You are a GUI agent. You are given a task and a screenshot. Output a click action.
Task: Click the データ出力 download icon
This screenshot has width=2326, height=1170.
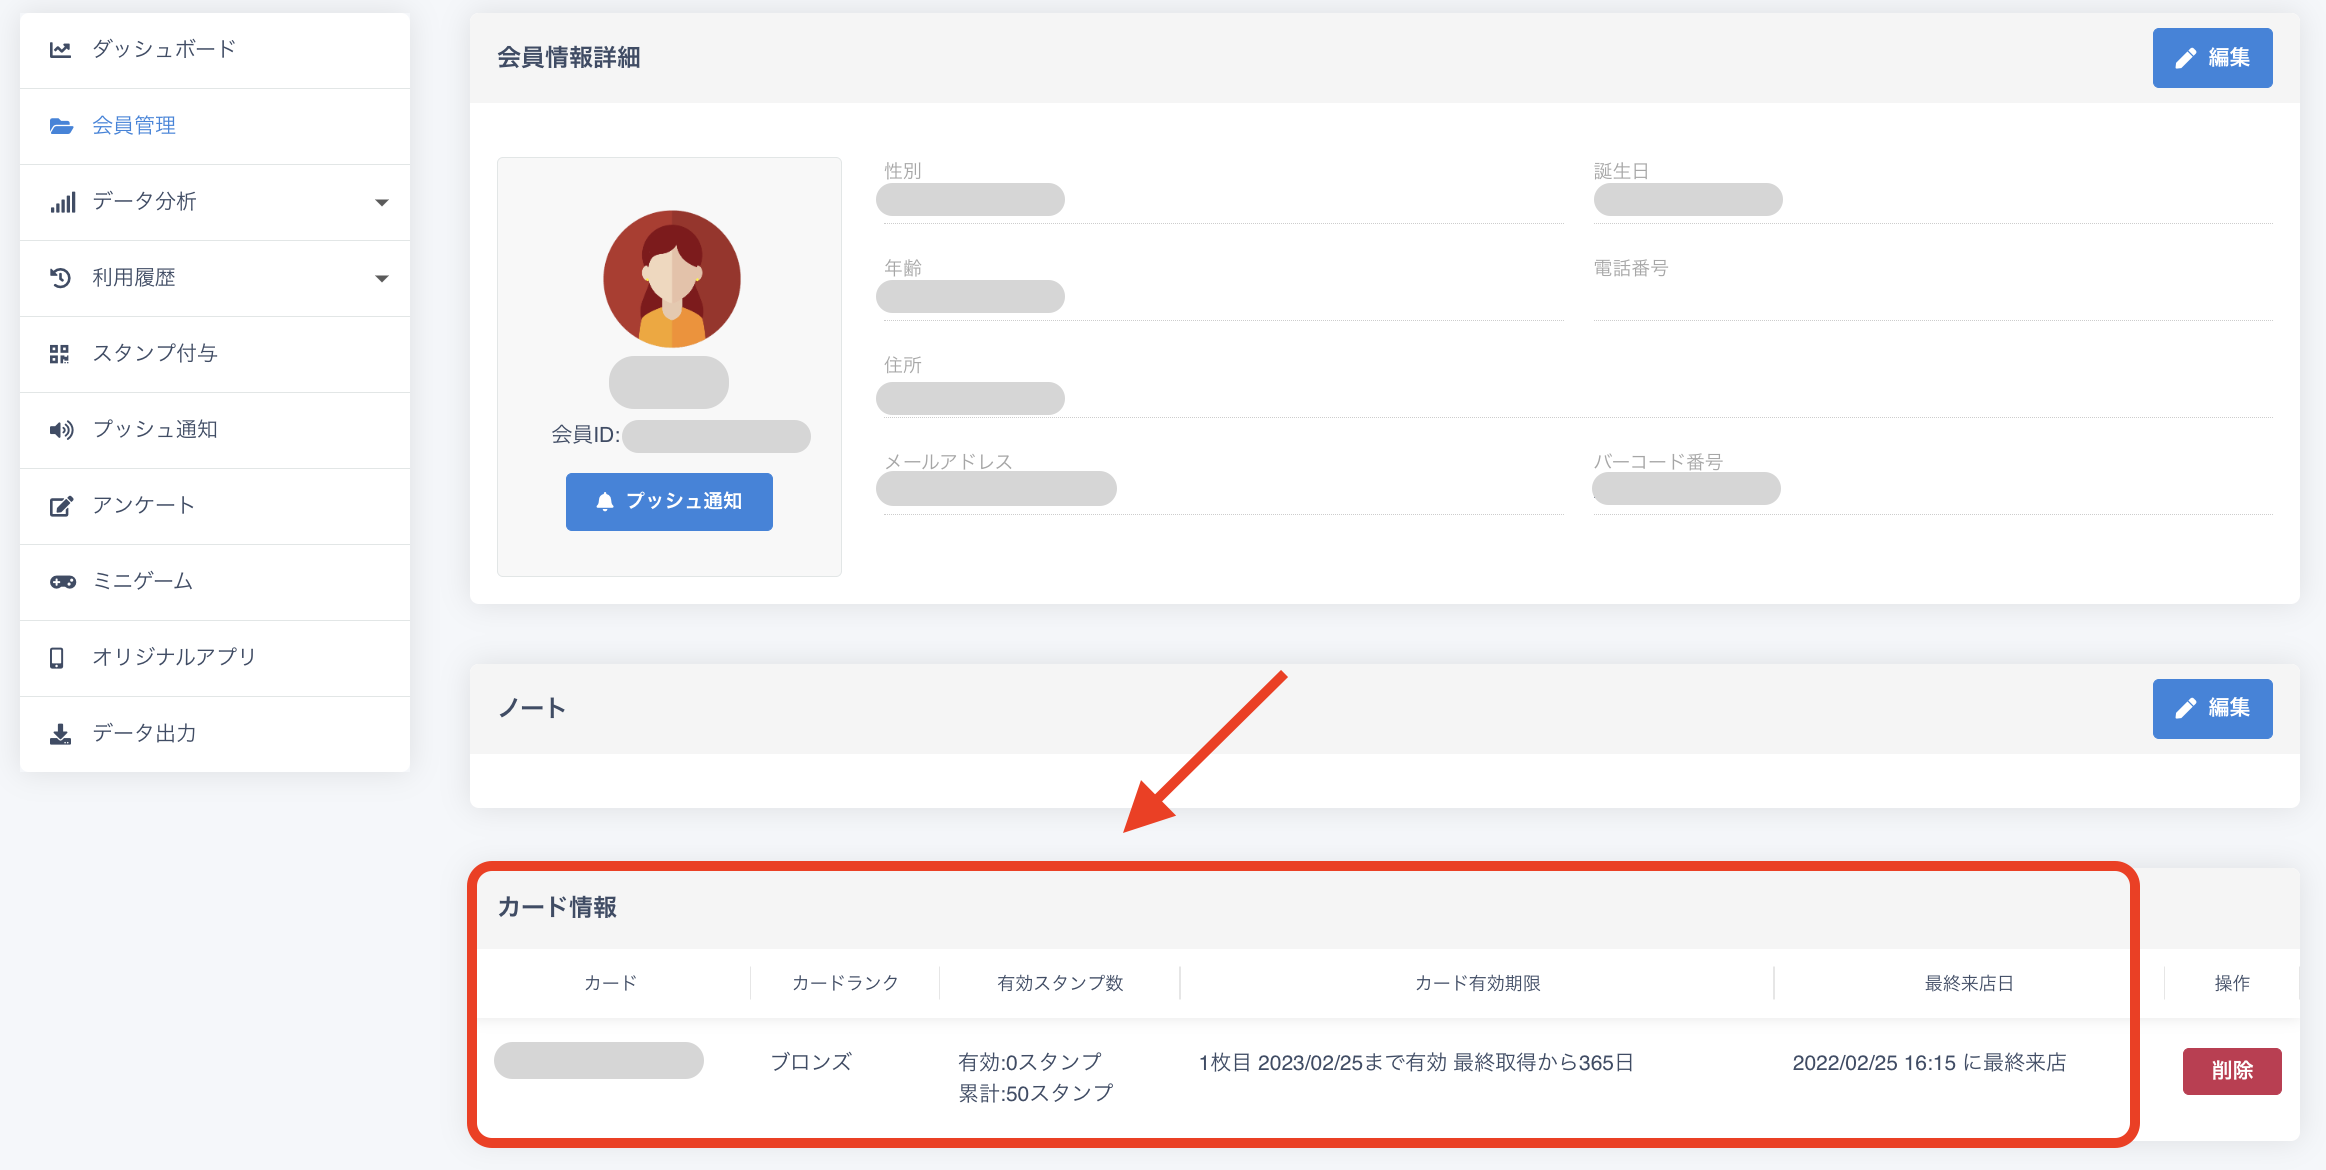coord(61,734)
